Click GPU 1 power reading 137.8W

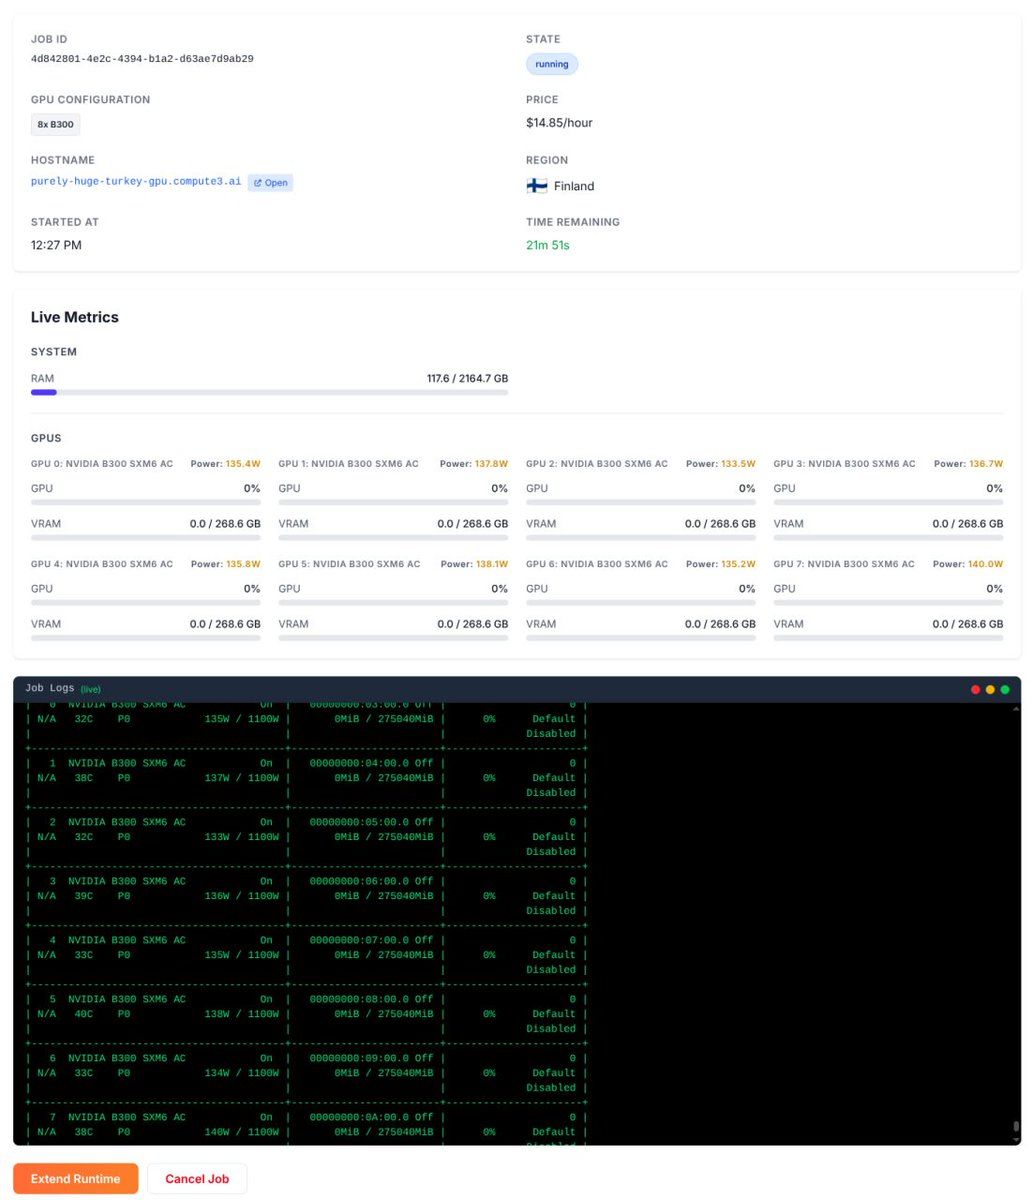[491, 464]
